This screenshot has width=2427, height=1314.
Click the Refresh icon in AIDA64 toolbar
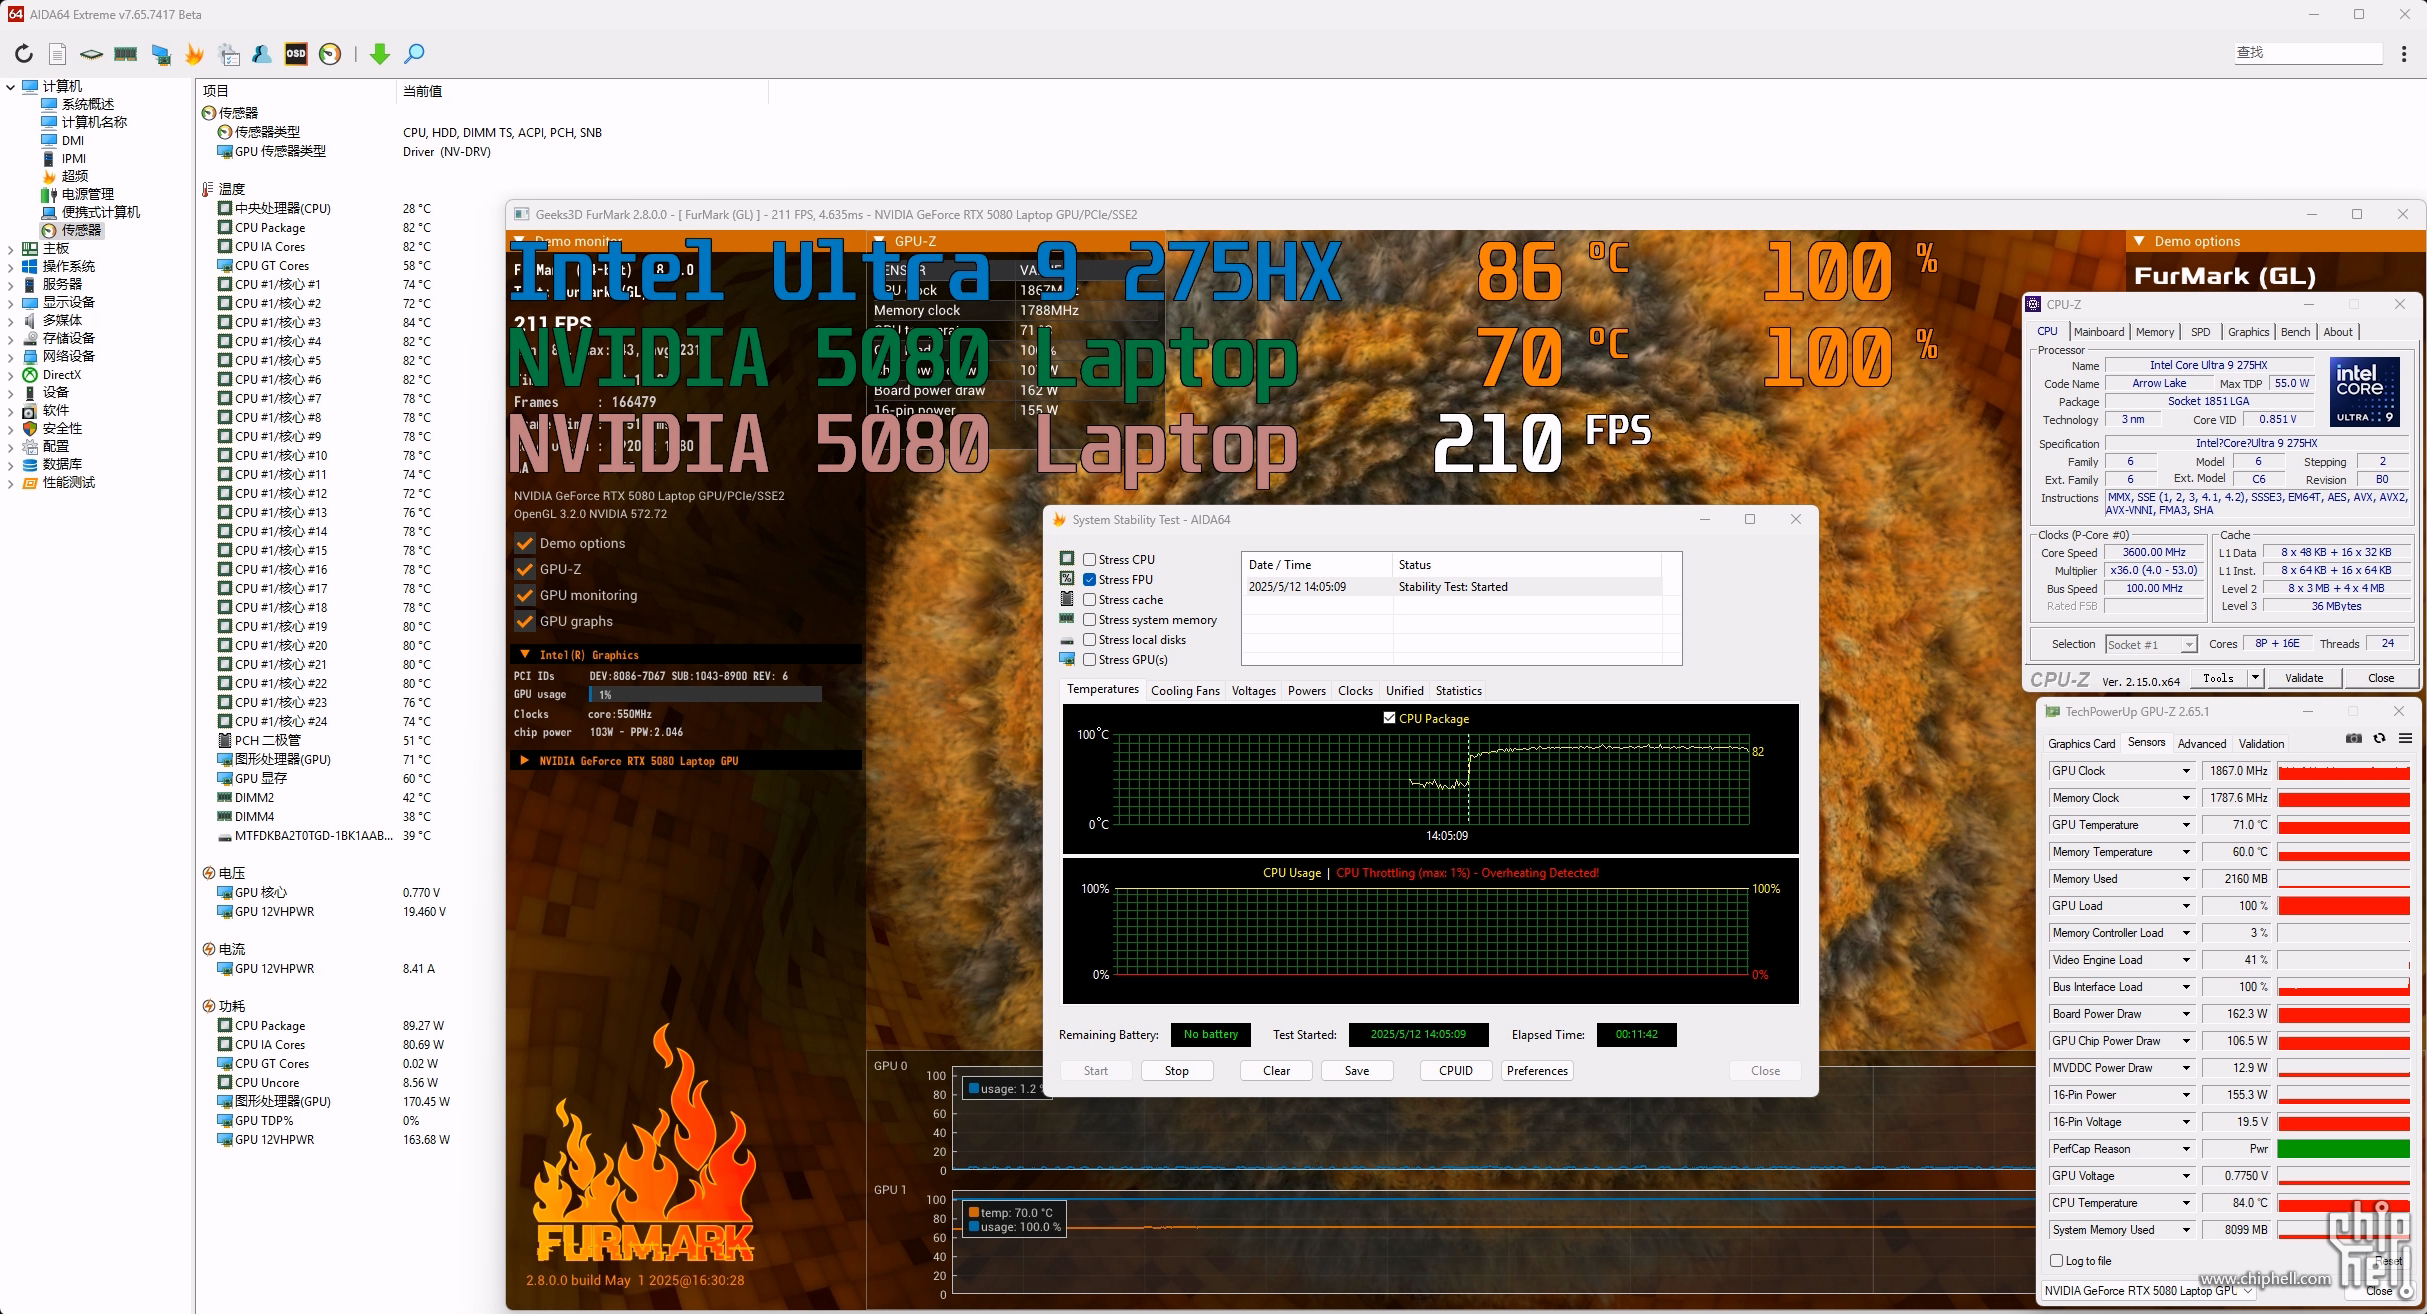(24, 54)
